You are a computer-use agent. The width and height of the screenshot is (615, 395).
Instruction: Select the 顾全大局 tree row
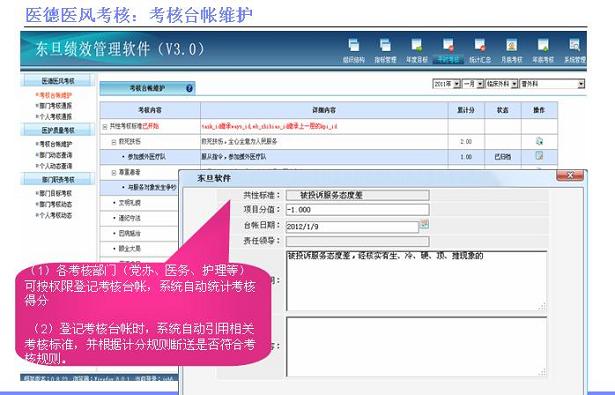point(140,249)
